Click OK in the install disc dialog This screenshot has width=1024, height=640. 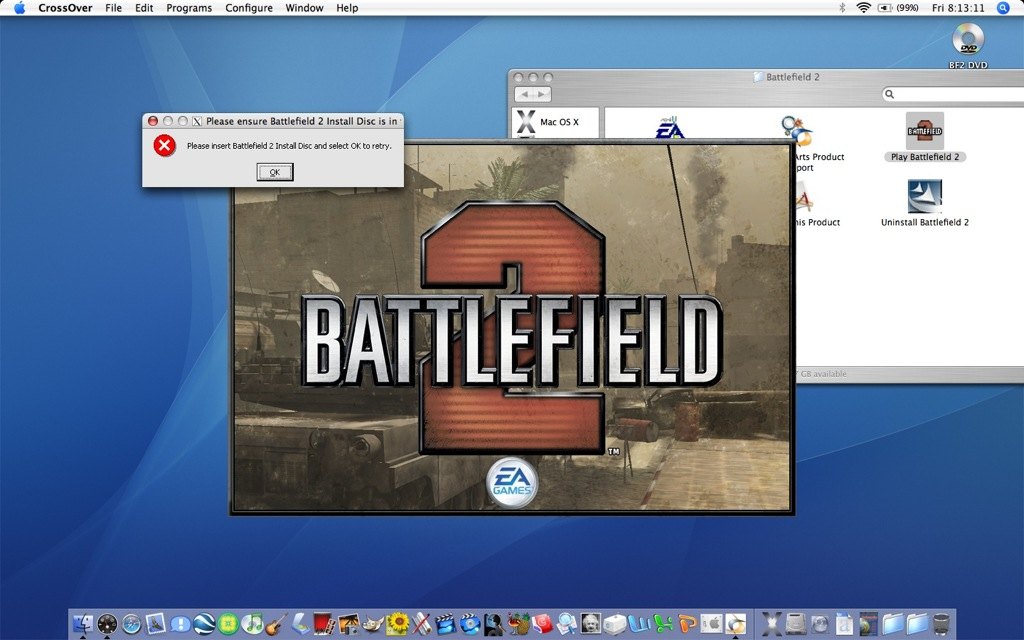(274, 172)
